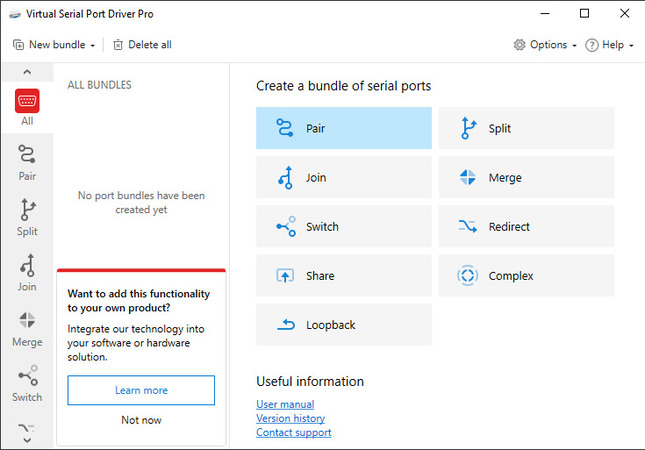Dismiss the promo with Not now
645x450 pixels.
(x=141, y=420)
